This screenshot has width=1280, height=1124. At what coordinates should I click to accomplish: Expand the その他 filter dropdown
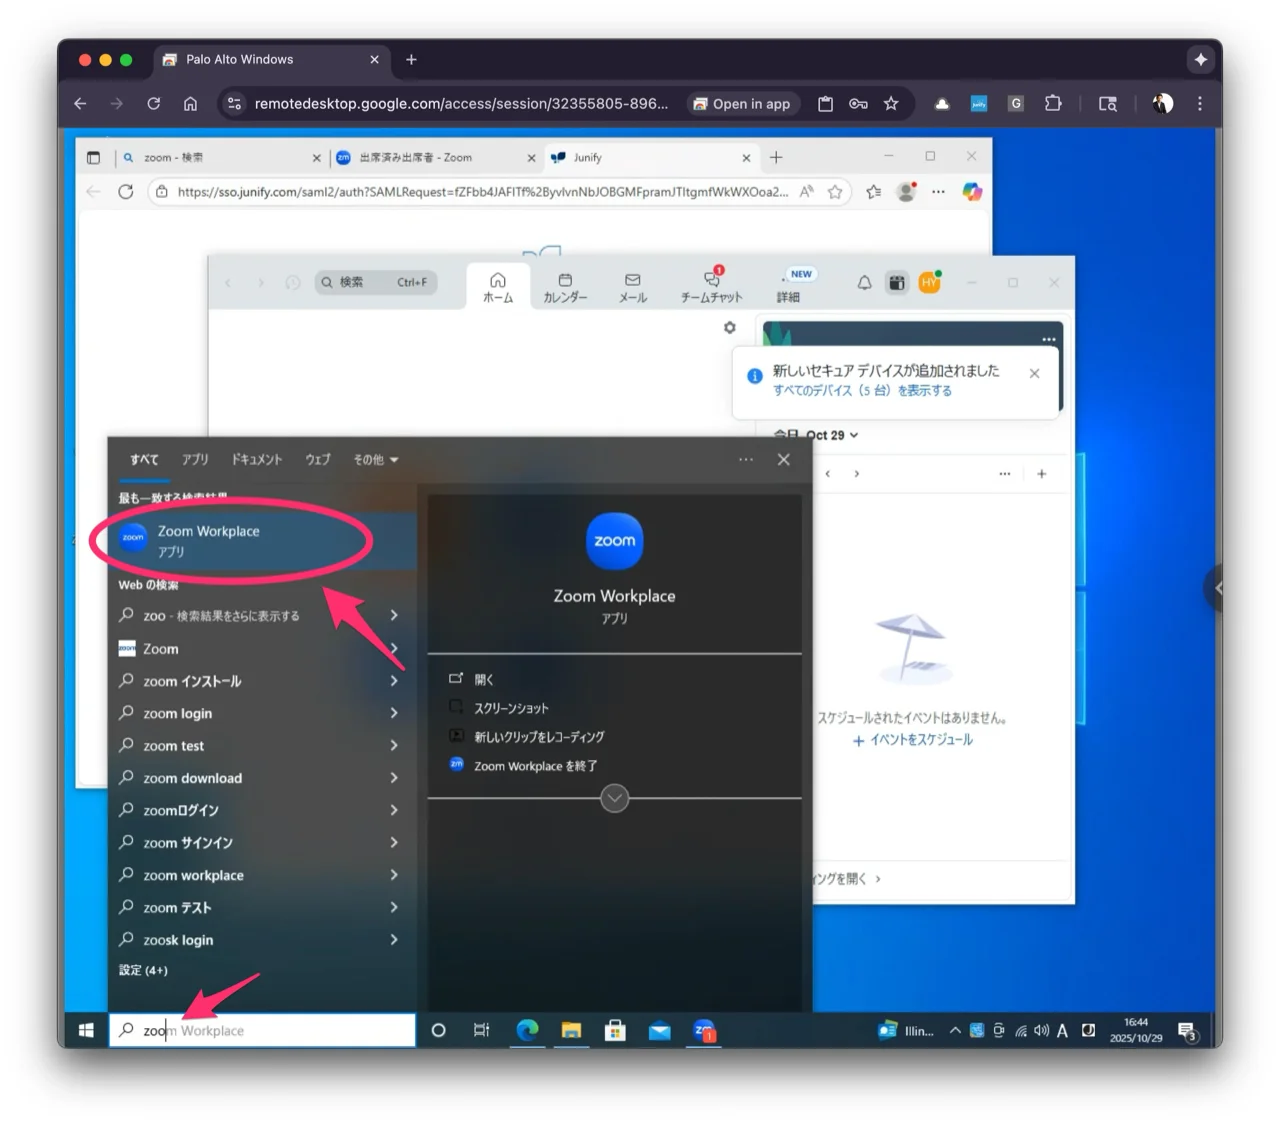pyautogui.click(x=376, y=460)
